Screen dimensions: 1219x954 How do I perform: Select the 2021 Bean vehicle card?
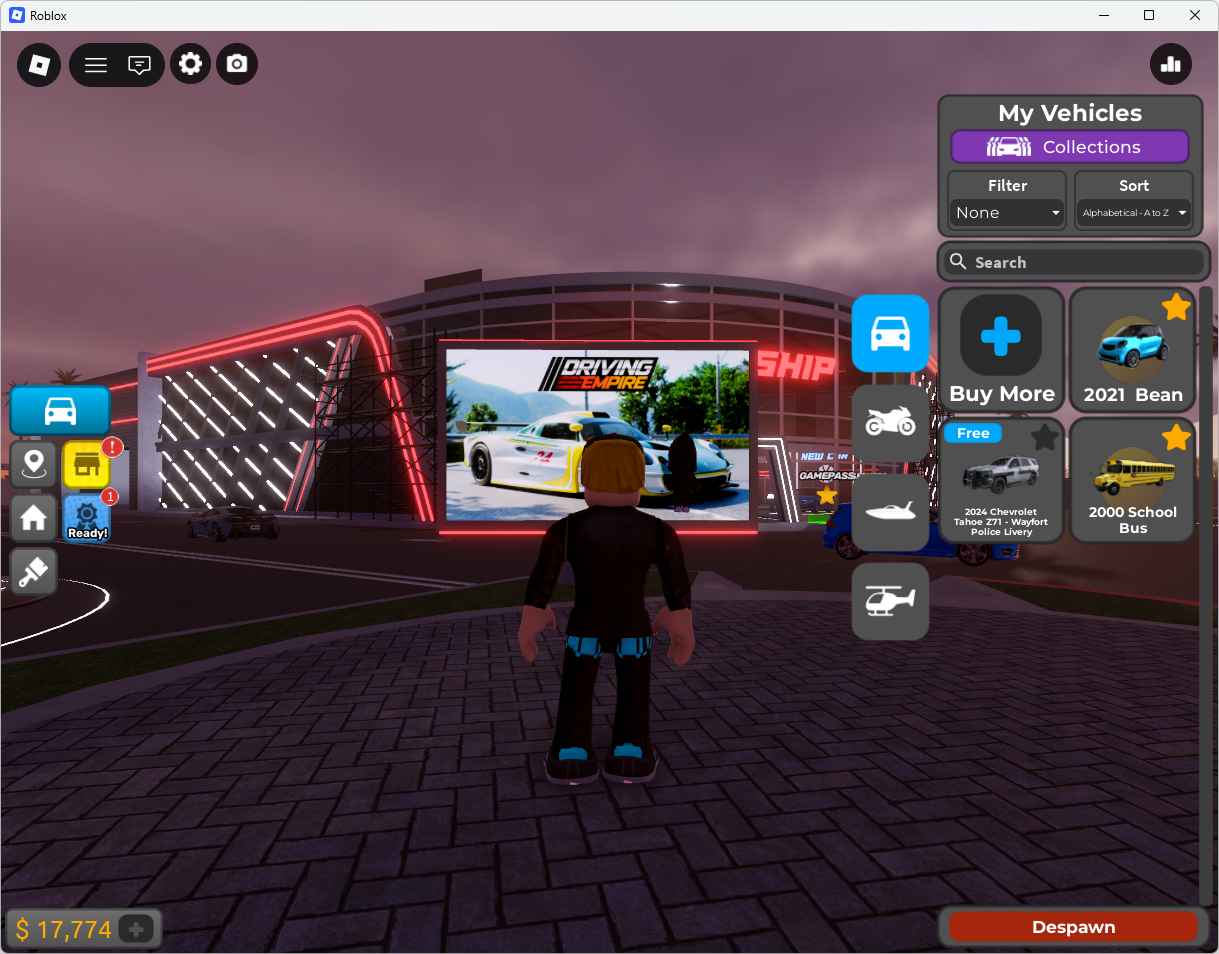coord(1133,350)
